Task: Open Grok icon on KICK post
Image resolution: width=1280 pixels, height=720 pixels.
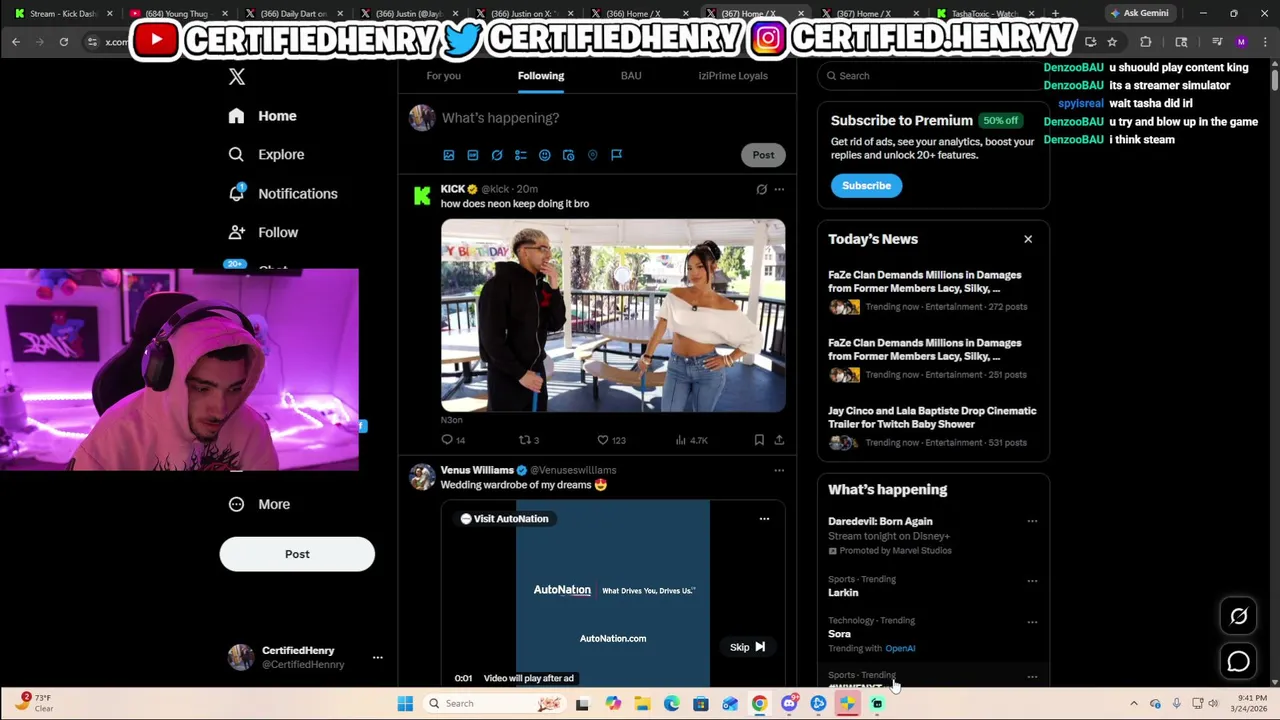Action: point(761,189)
